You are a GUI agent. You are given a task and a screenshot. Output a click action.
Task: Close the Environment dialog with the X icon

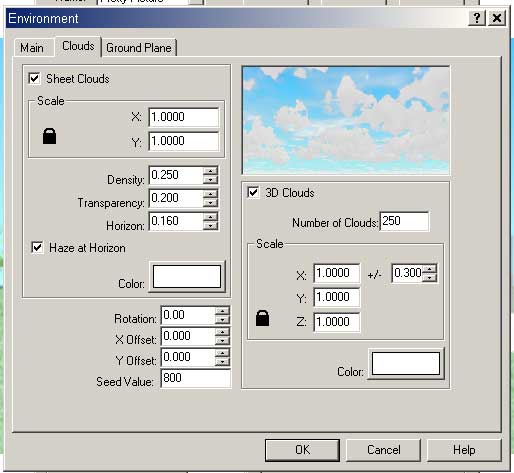[497, 18]
